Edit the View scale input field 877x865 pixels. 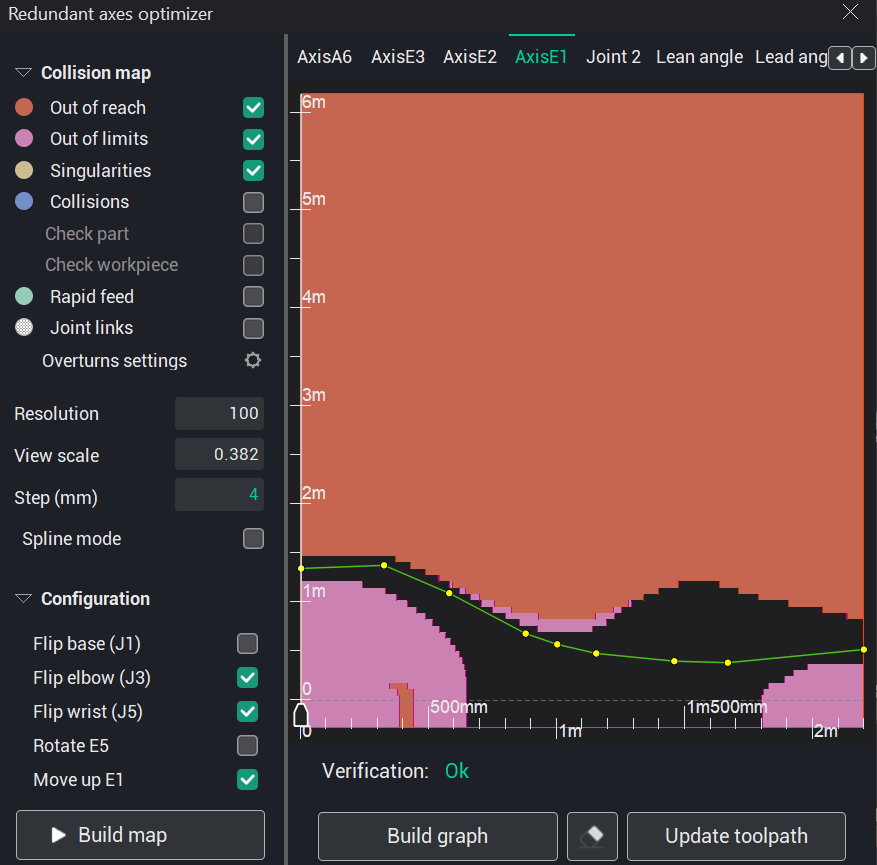click(219, 454)
